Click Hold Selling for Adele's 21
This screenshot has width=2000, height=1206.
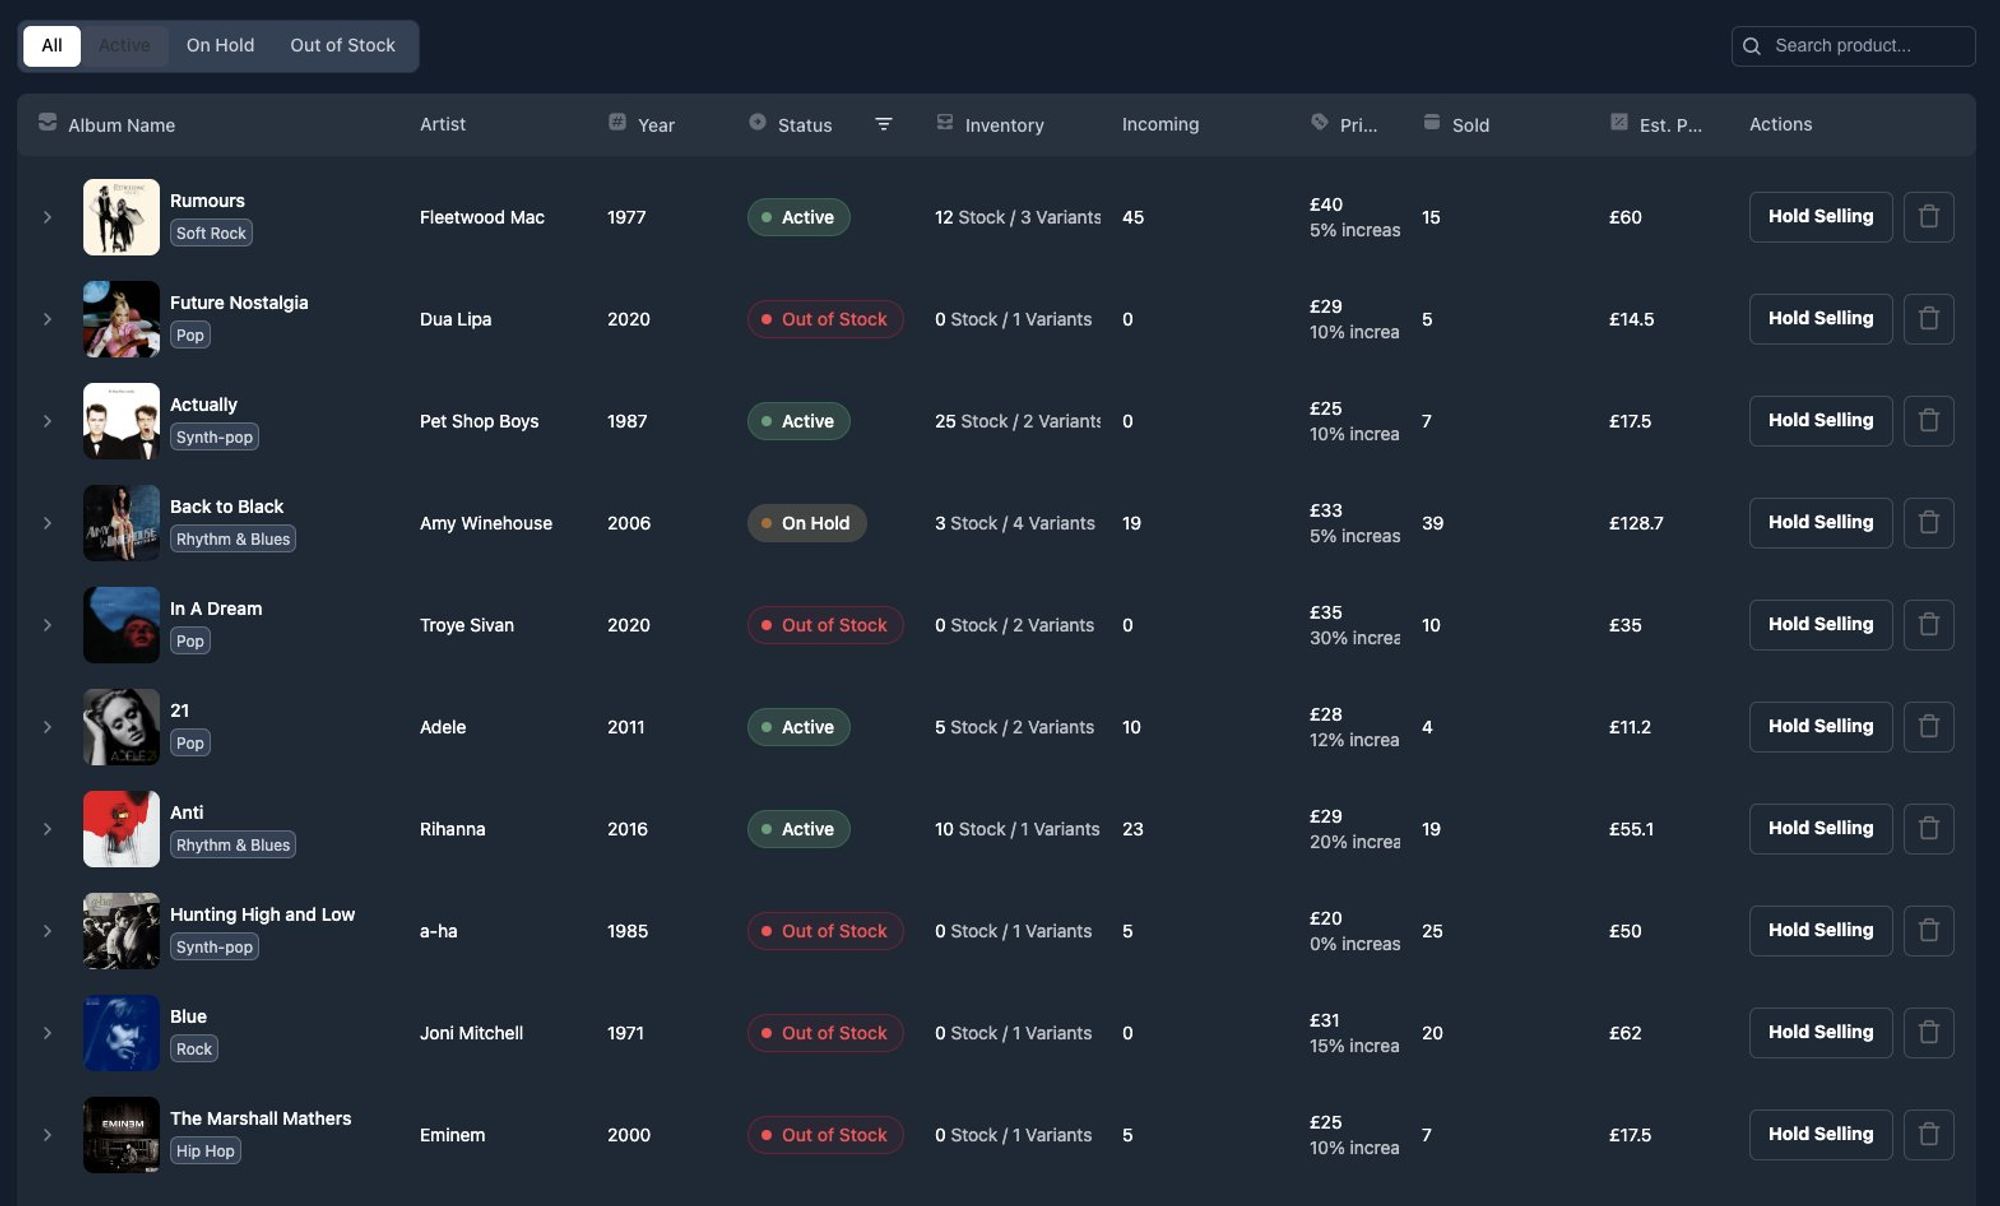point(1820,727)
